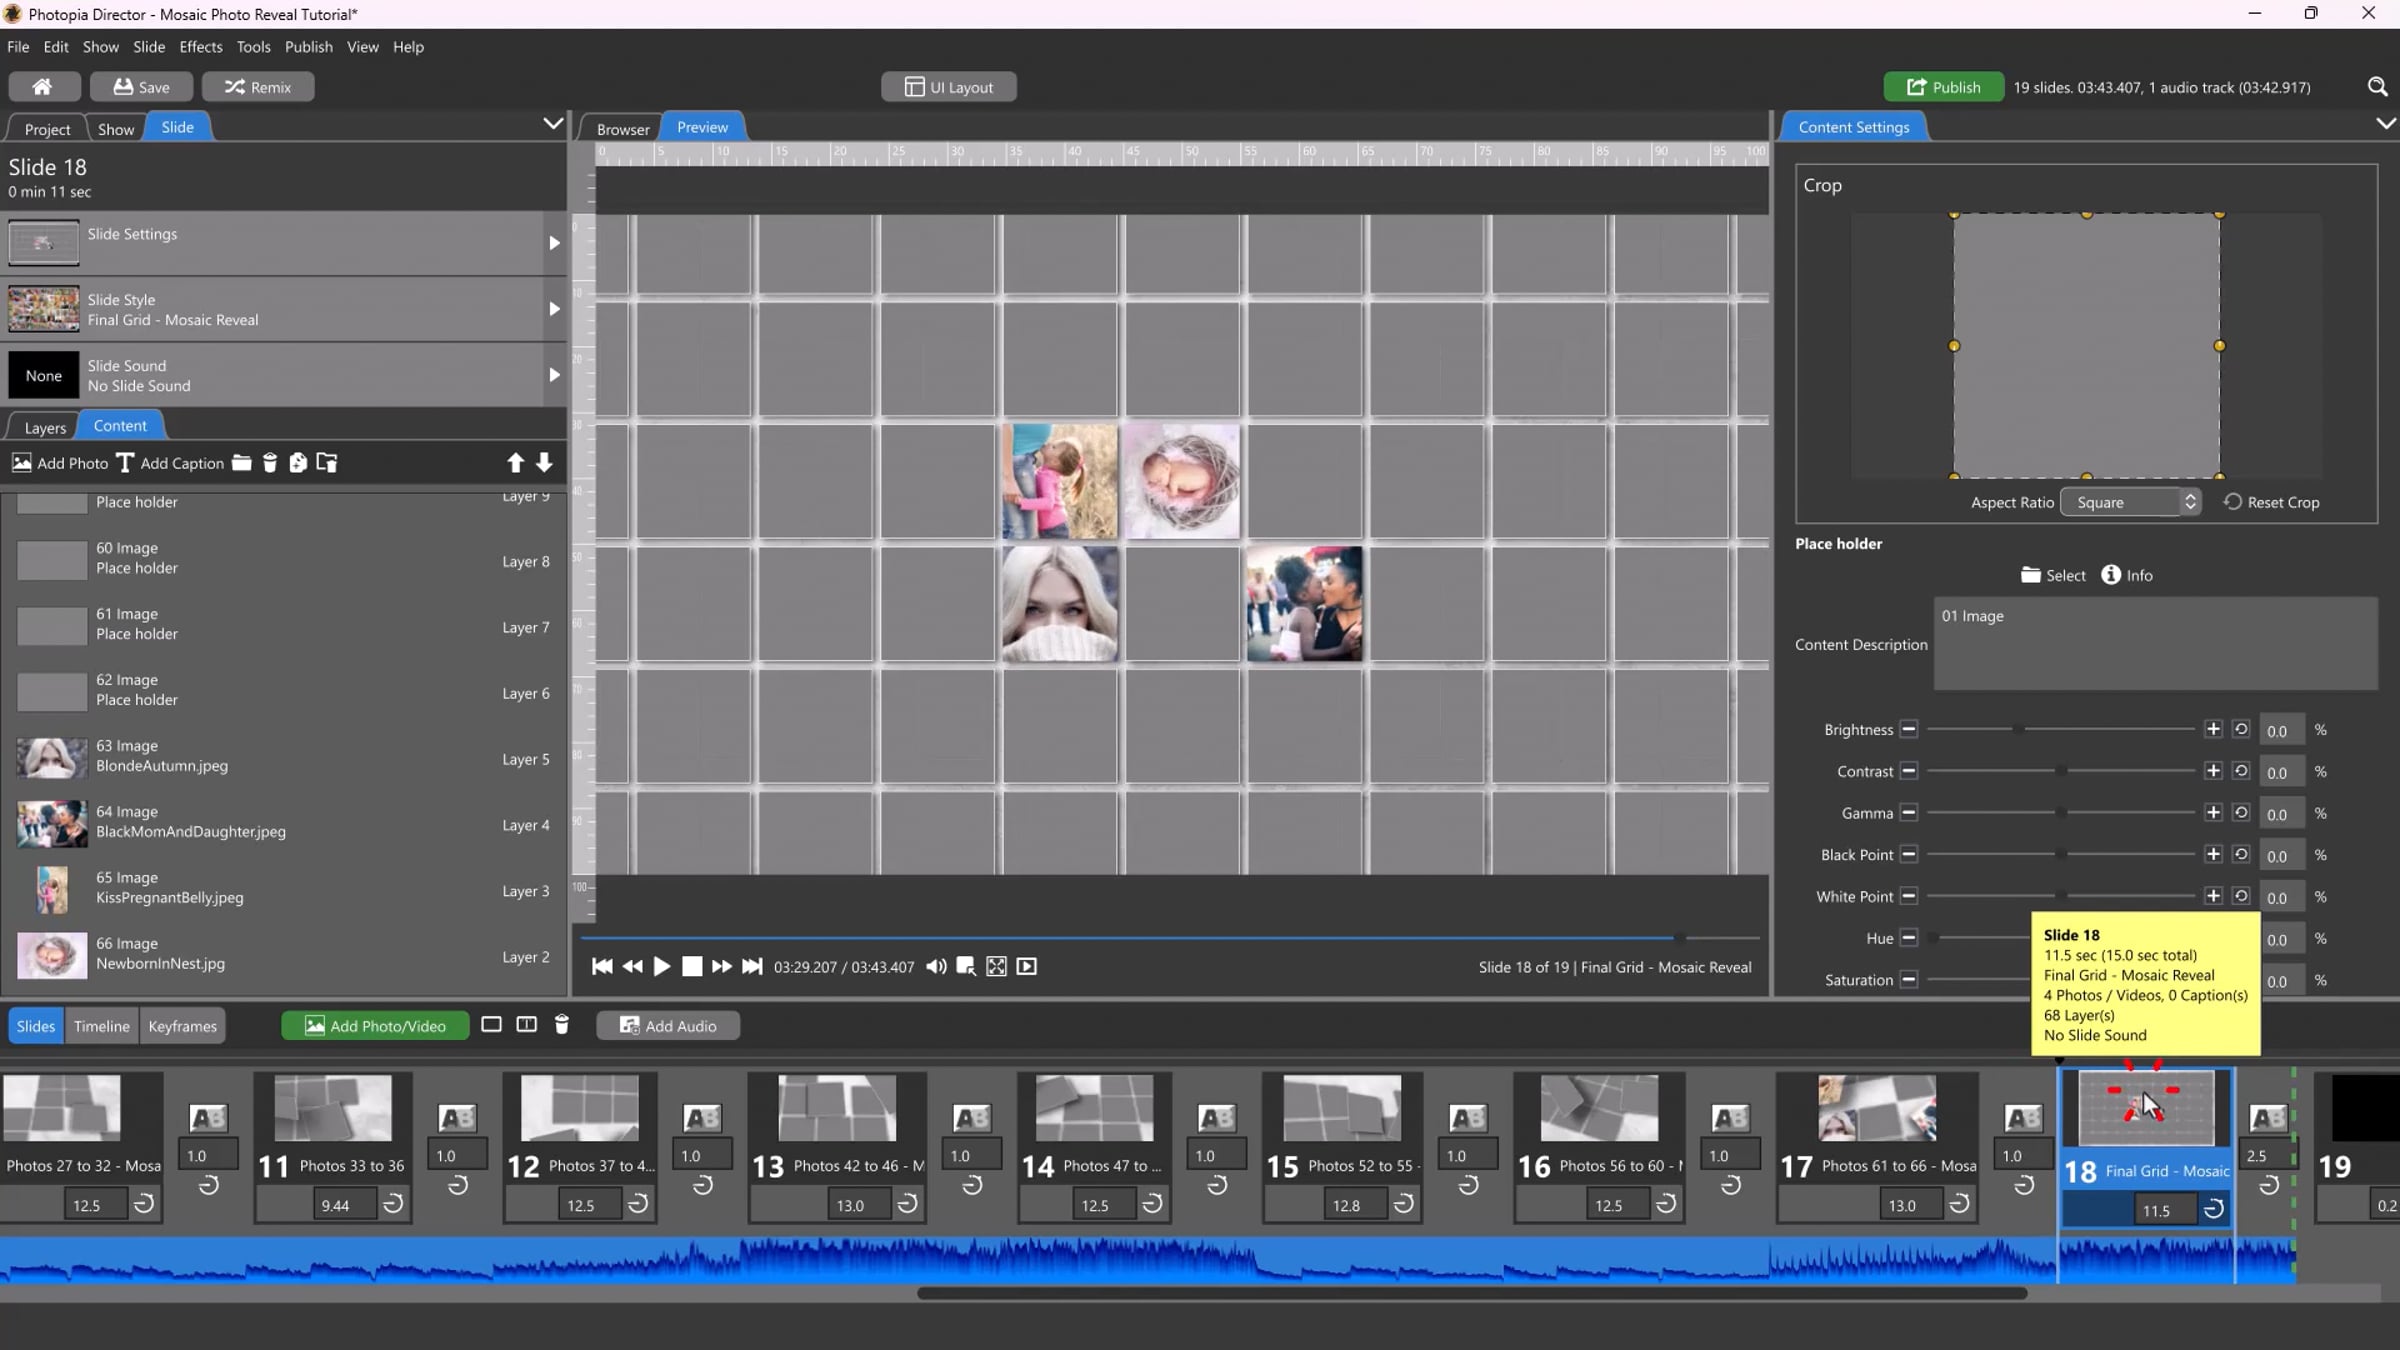Switch to Slides view
Viewport: 2400px width, 1350px height.
click(x=36, y=1026)
